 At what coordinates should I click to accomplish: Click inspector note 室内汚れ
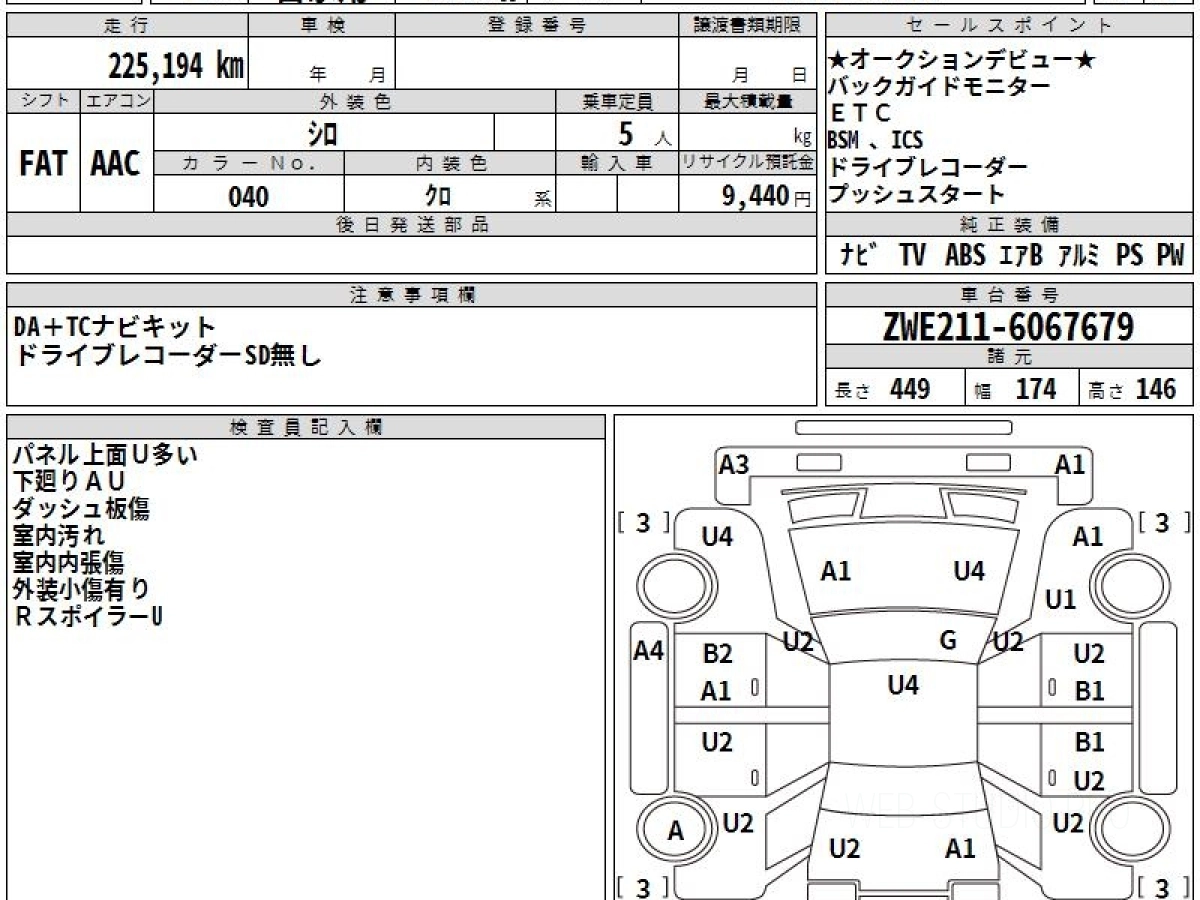tap(58, 536)
